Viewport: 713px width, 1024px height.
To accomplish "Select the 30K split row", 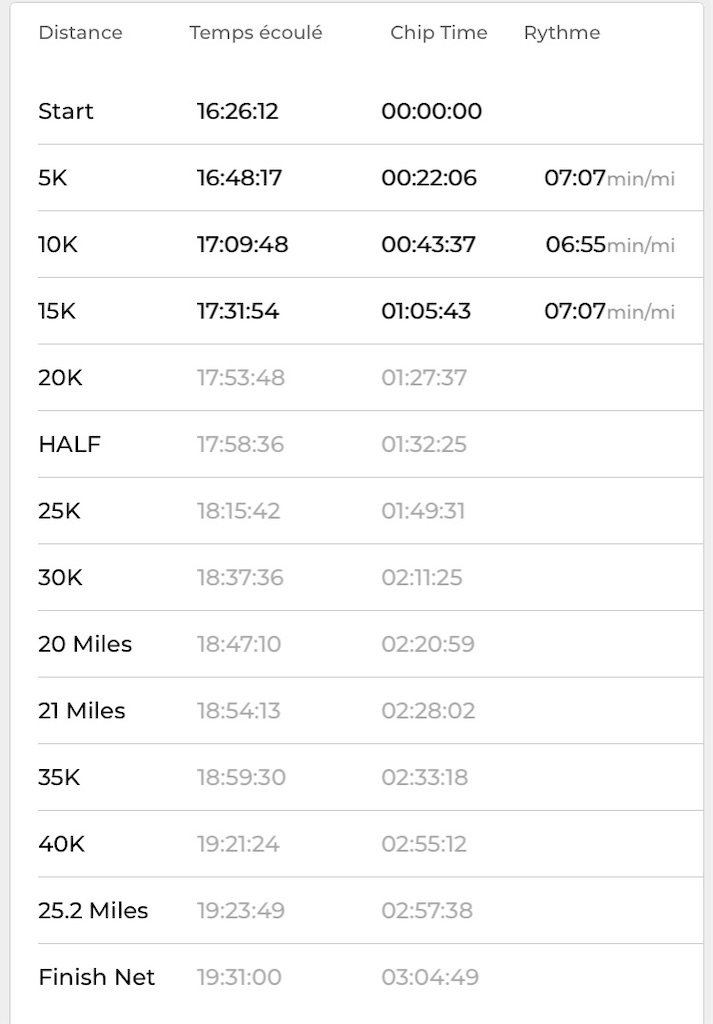I will 370,577.
